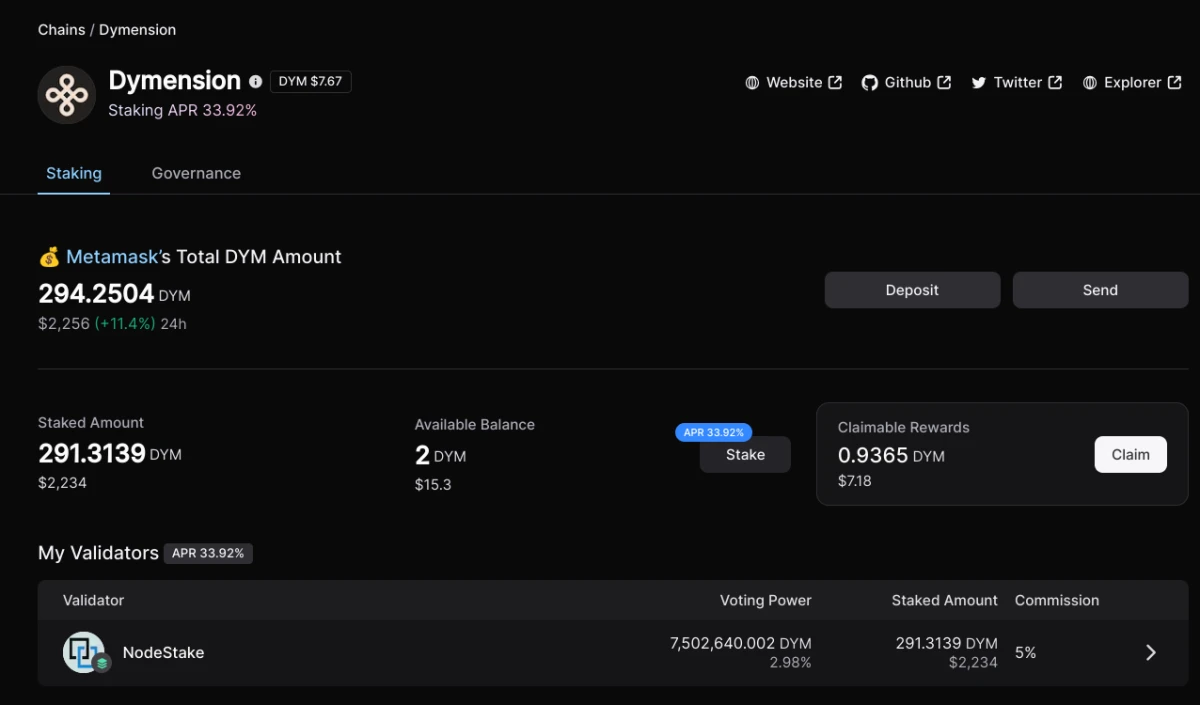
Task: Click the external-link arrow after Explorer
Action: (1175, 83)
